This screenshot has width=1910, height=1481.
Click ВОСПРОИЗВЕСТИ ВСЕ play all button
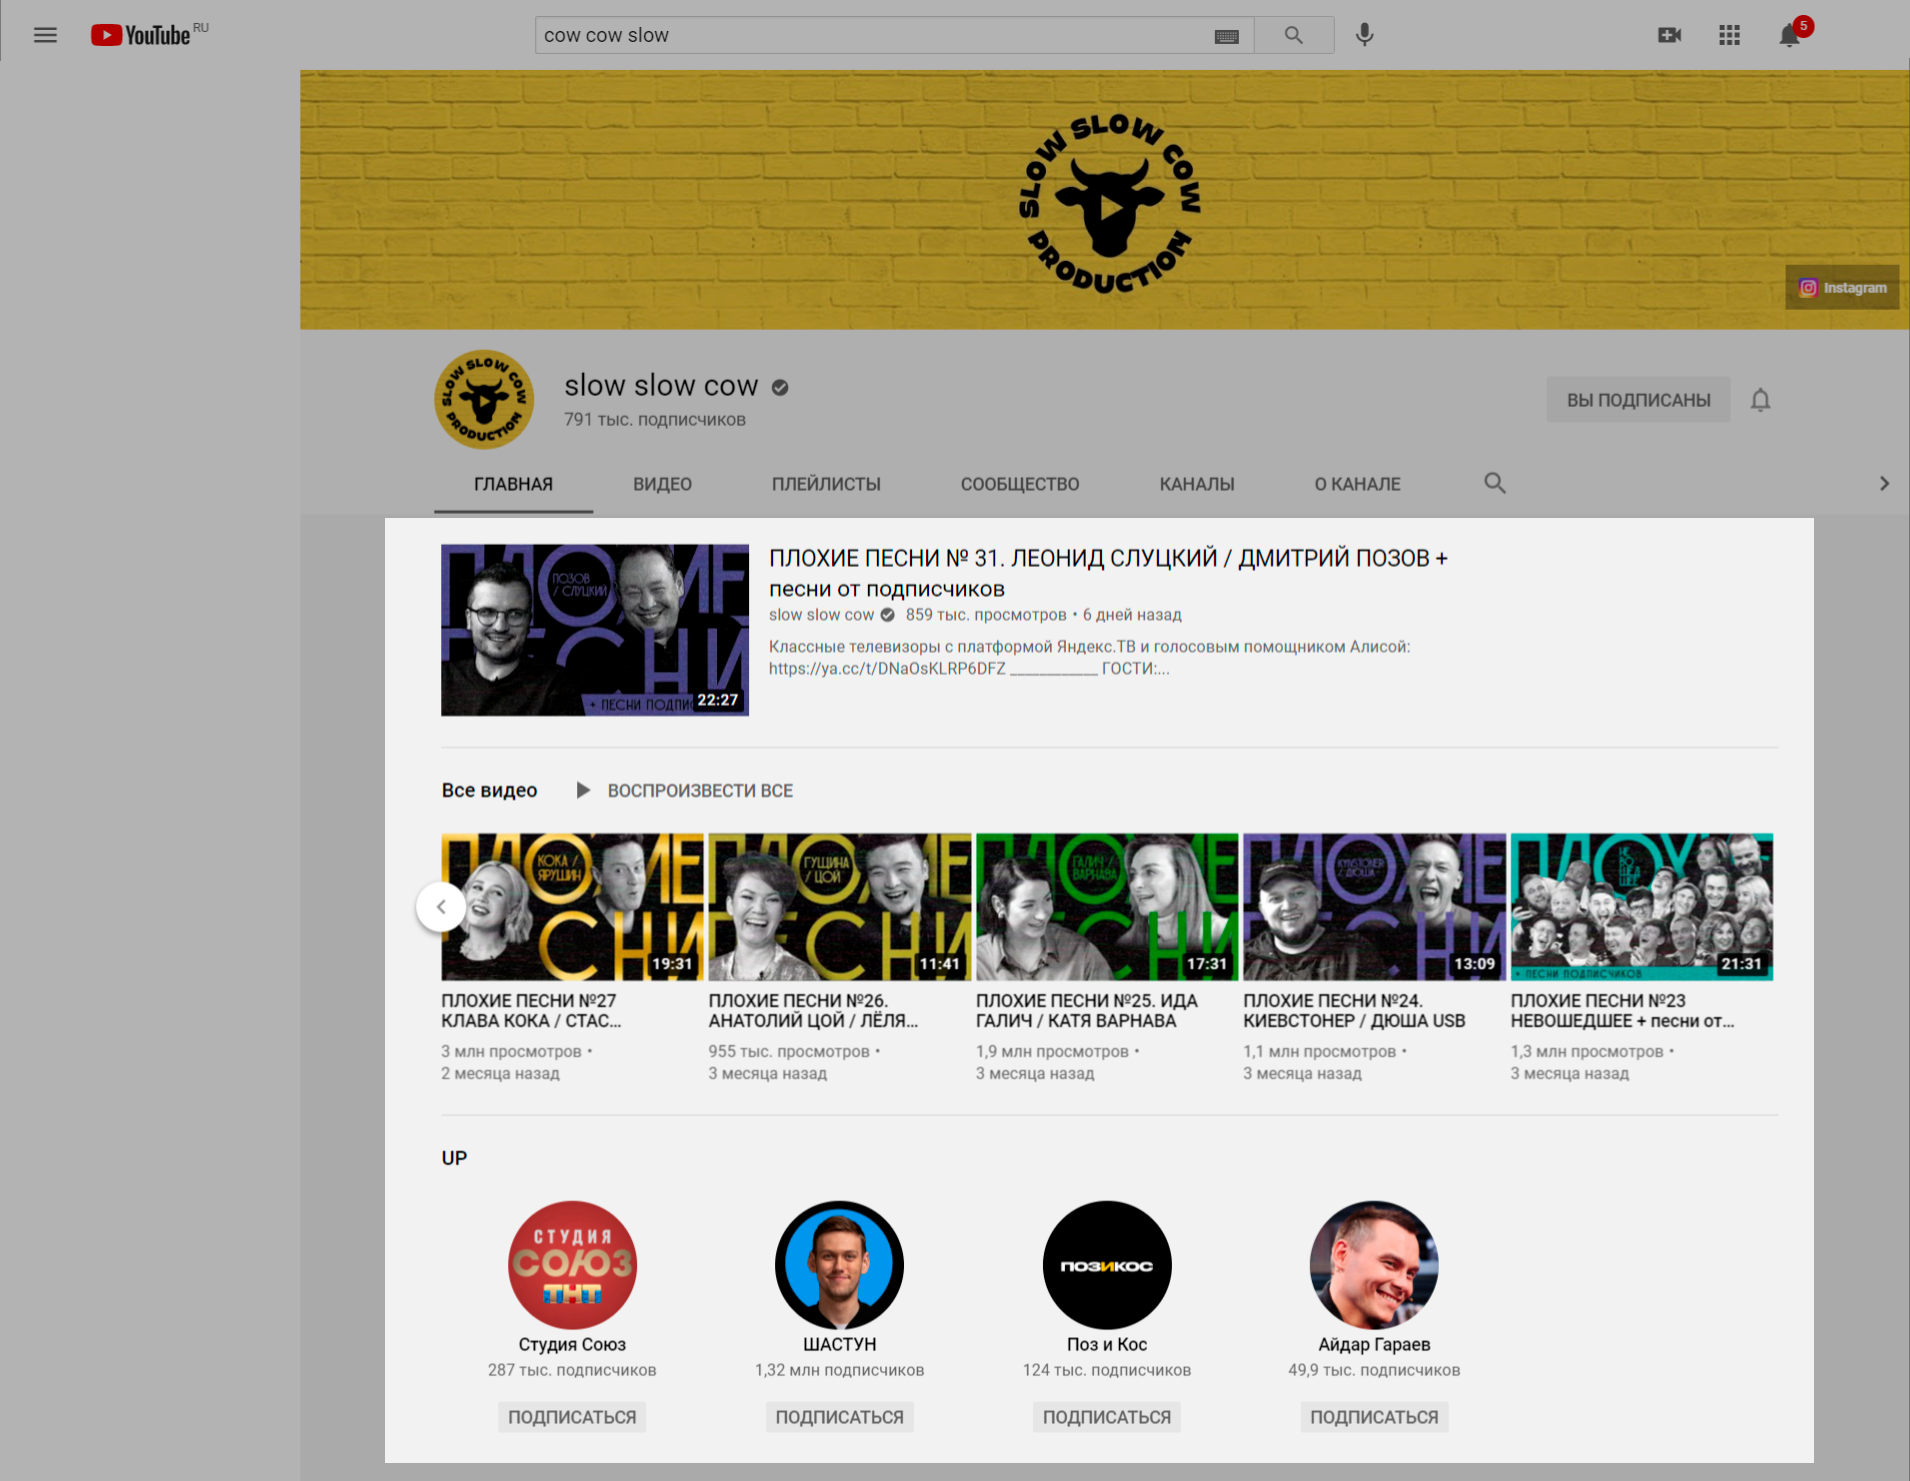click(x=685, y=790)
